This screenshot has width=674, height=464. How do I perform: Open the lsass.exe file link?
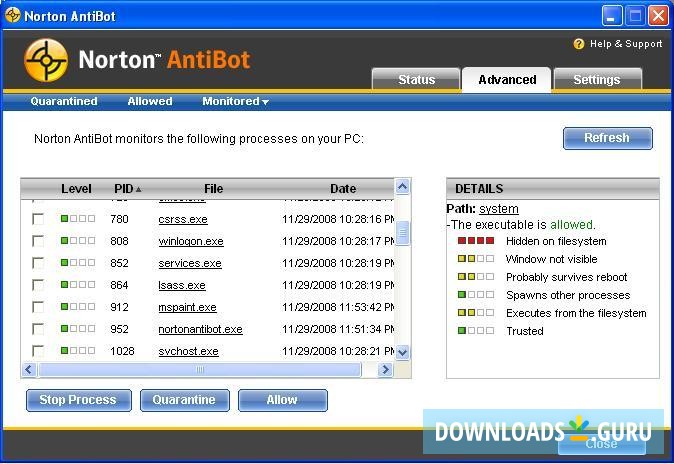tap(182, 285)
